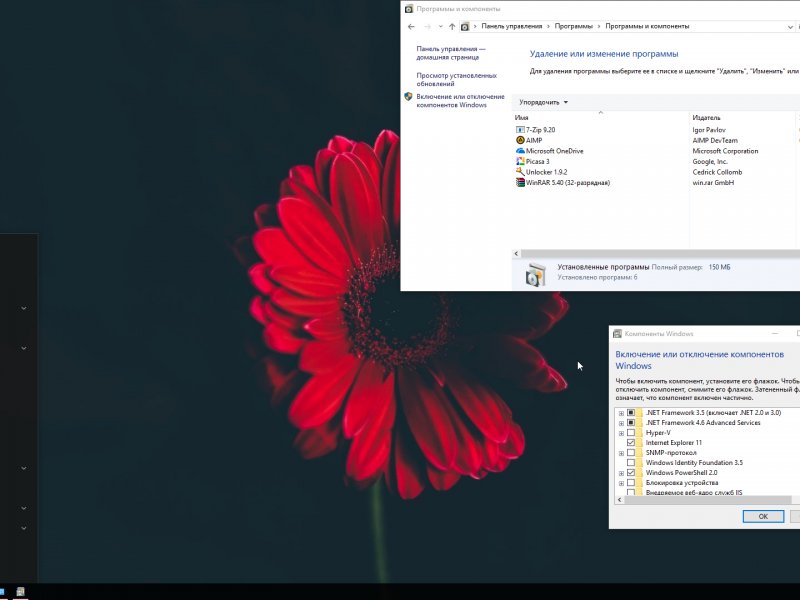Image resolution: width=800 pixels, height=600 pixels.
Task: Select the Picasa 3 program icon
Action: click(x=520, y=161)
